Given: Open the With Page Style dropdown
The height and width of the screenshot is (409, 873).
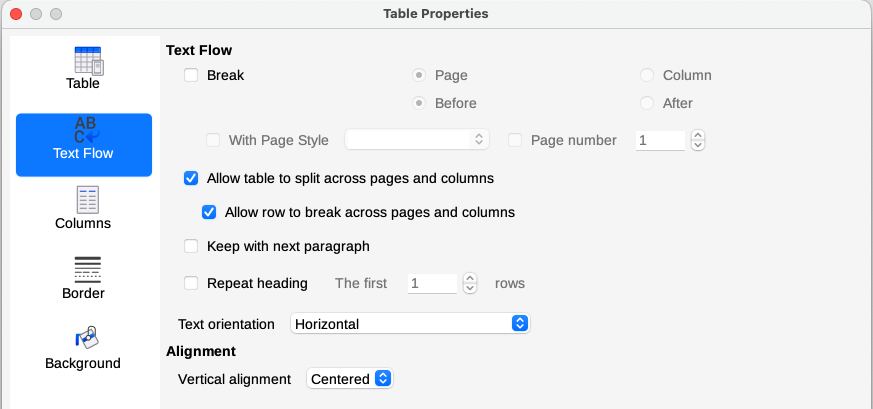Looking at the screenshot, I should tap(416, 140).
